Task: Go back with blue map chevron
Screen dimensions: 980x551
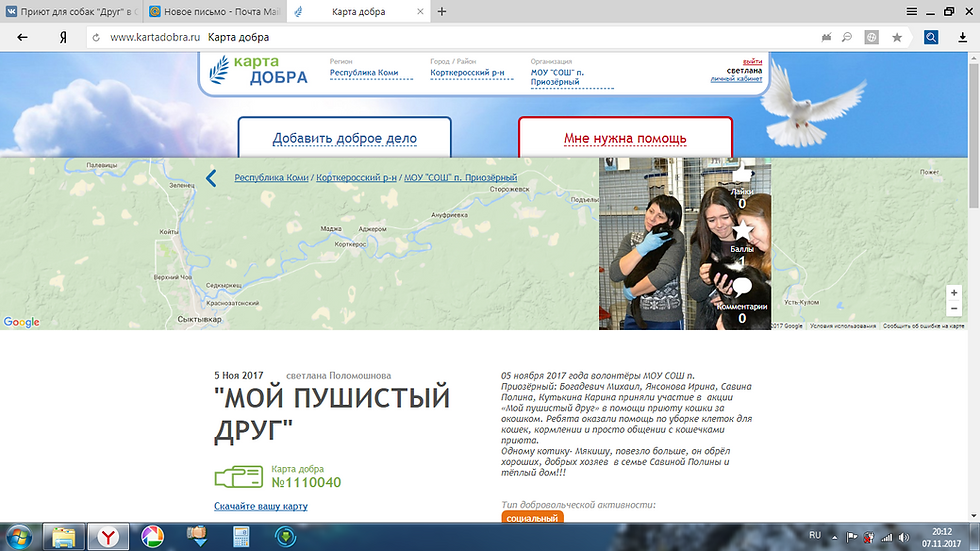Action: 211,178
